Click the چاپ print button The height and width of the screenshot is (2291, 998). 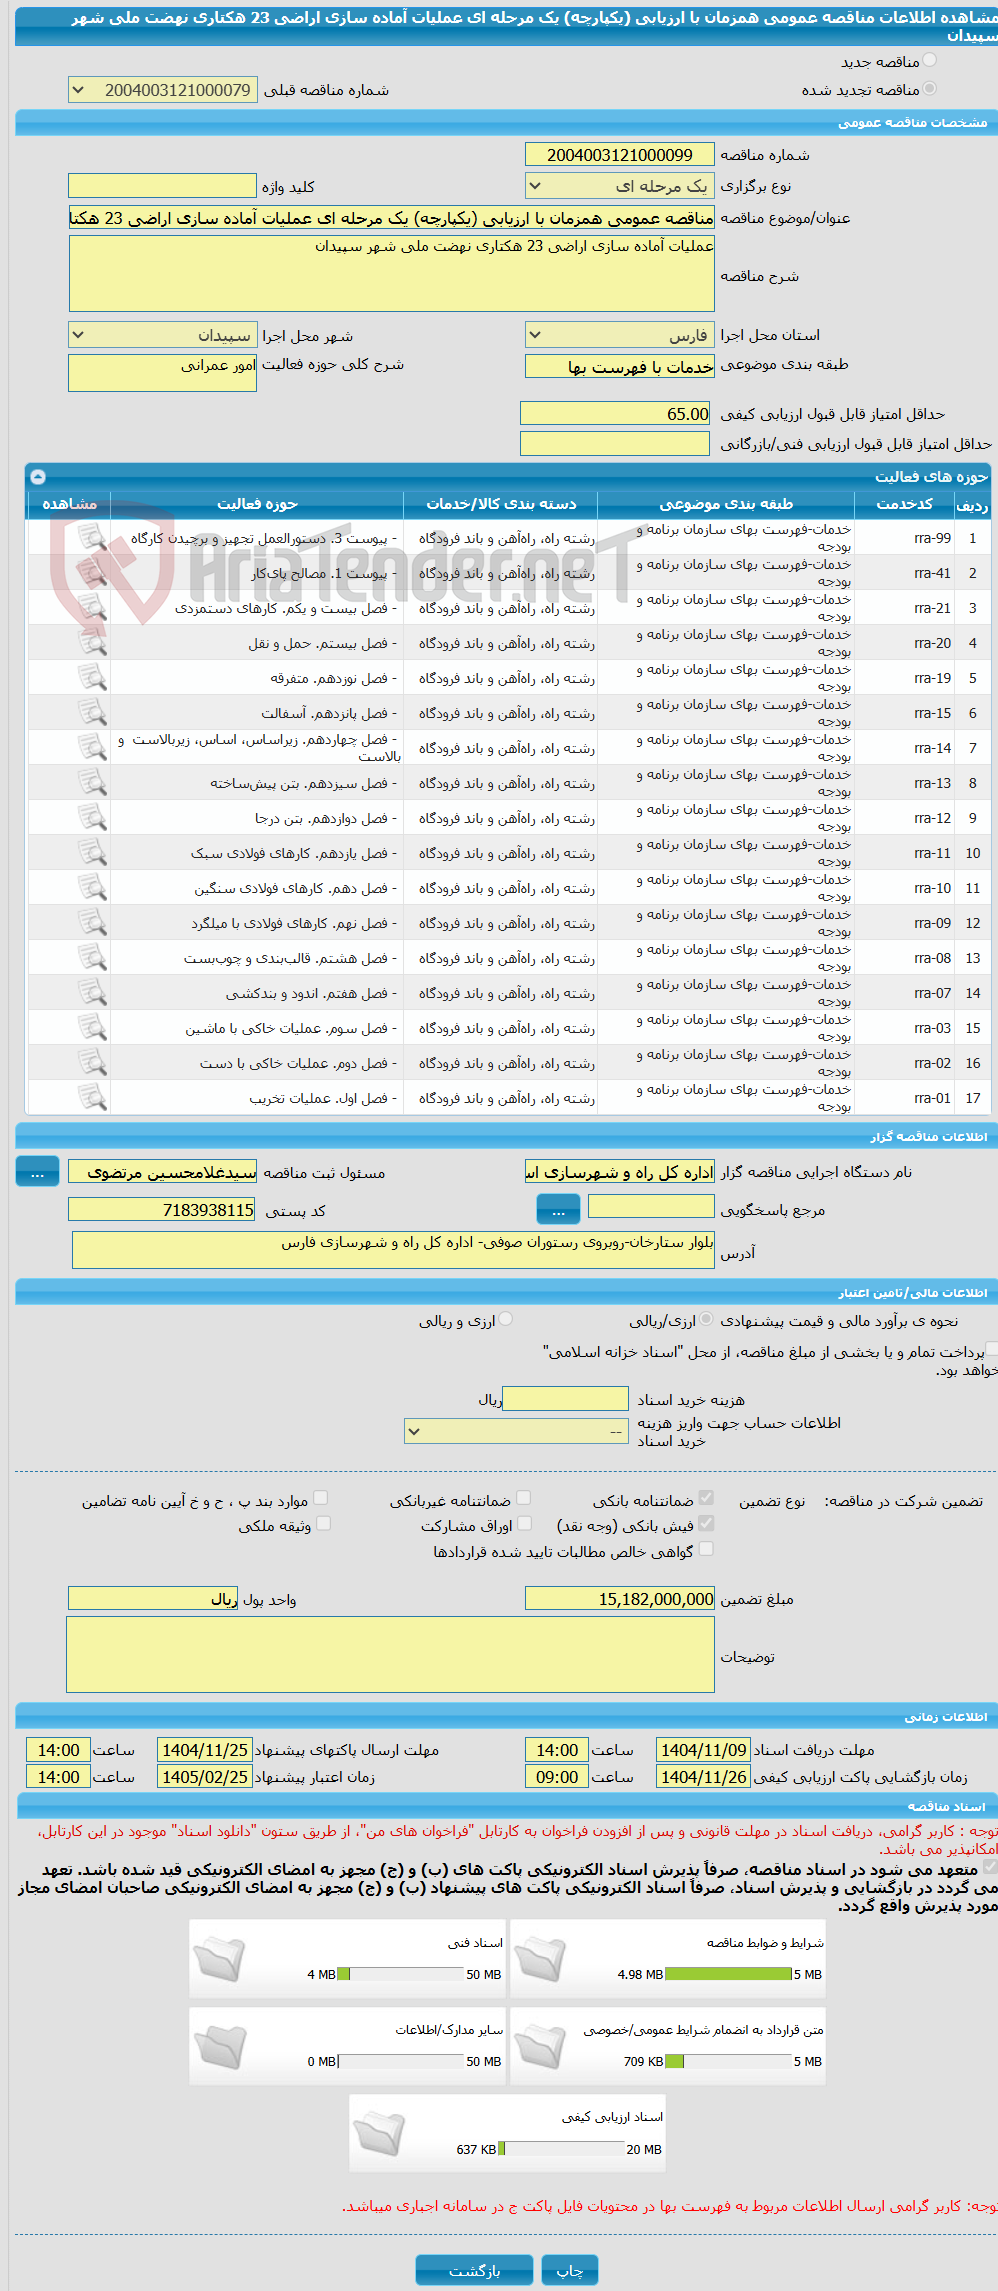tap(570, 2270)
